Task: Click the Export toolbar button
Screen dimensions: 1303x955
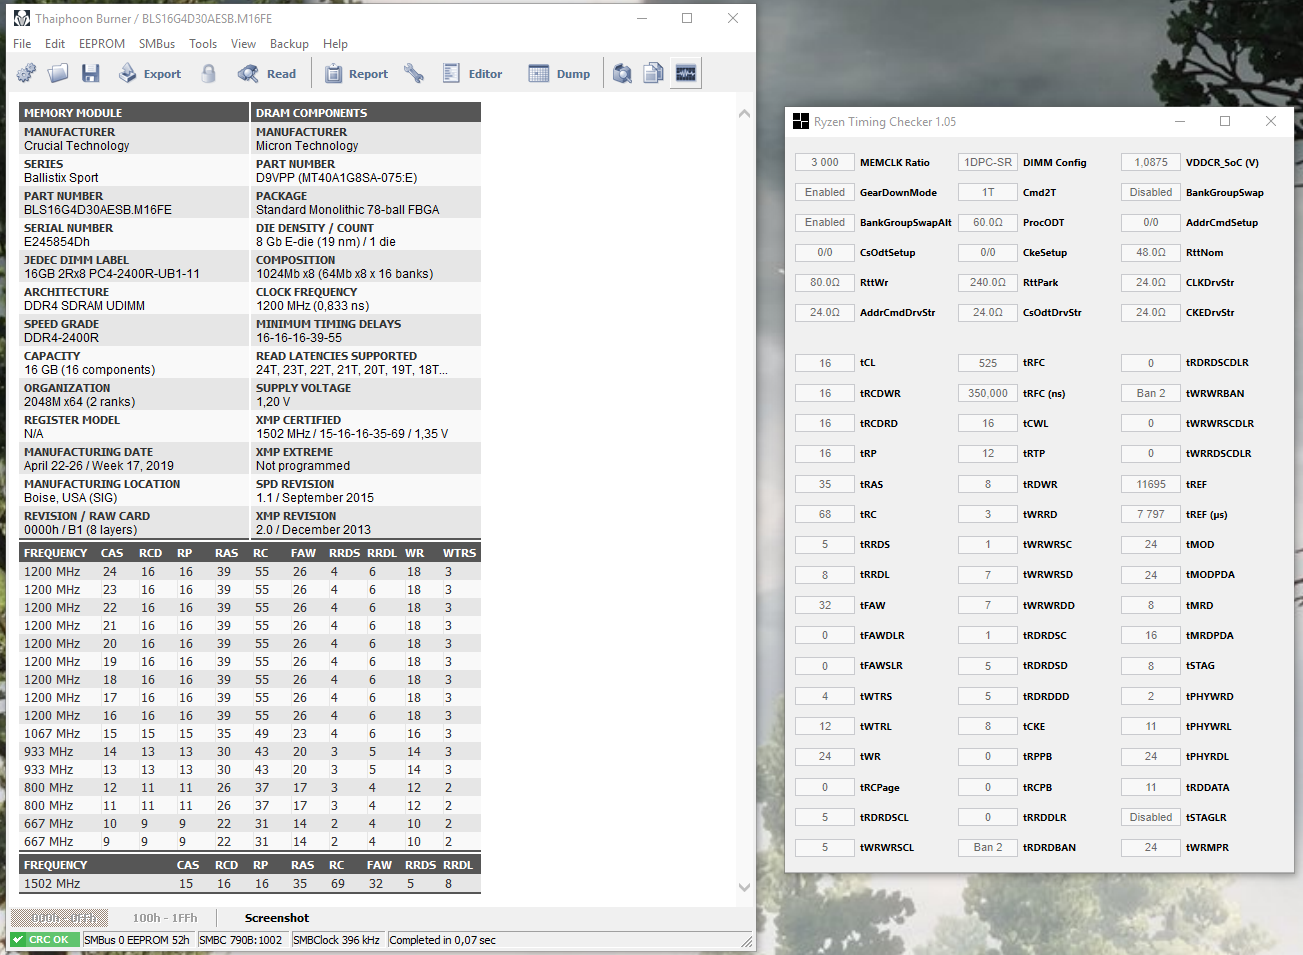Action: (x=150, y=73)
